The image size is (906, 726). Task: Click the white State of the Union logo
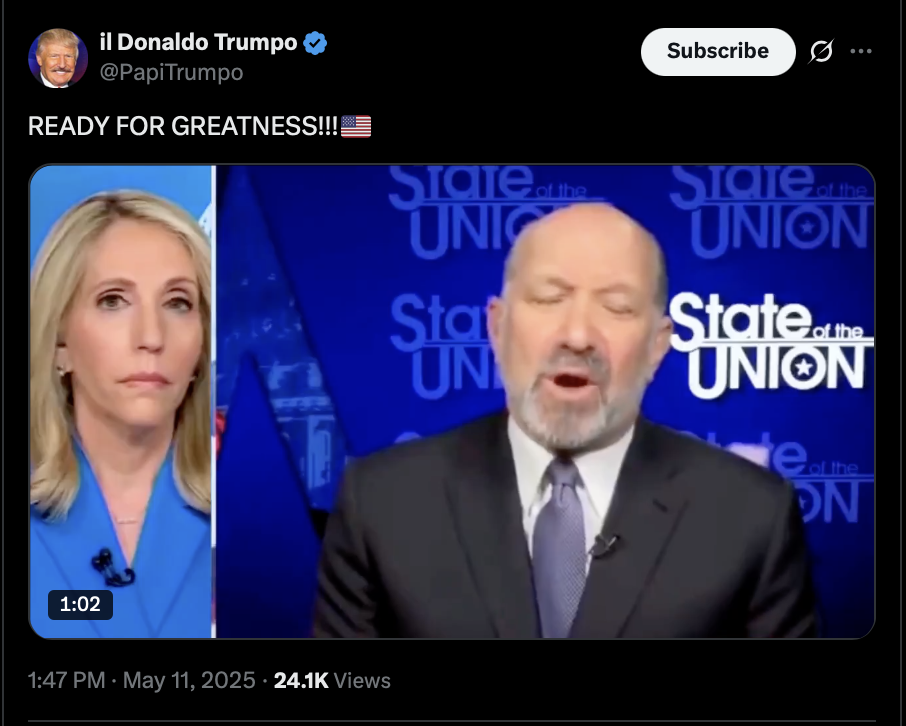[771, 345]
